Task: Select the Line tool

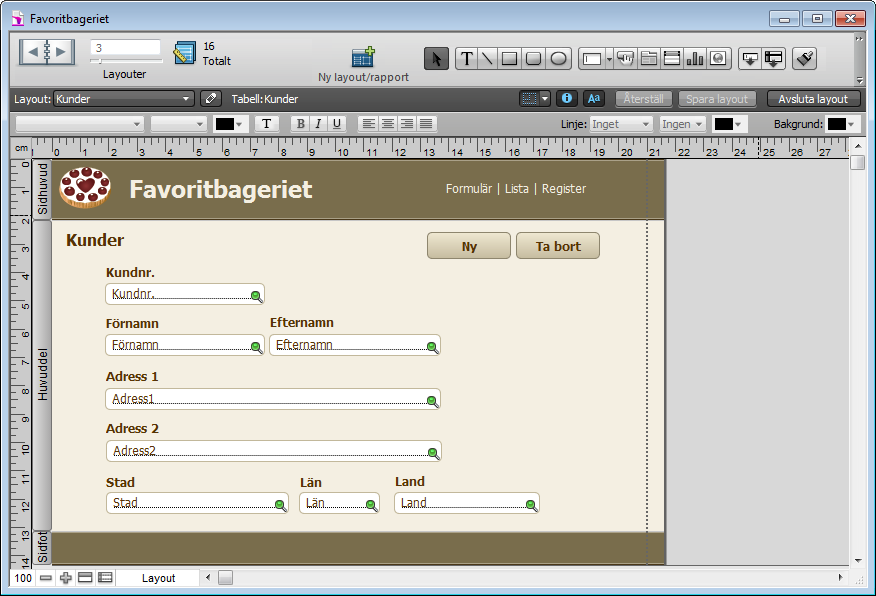Action: [487, 59]
